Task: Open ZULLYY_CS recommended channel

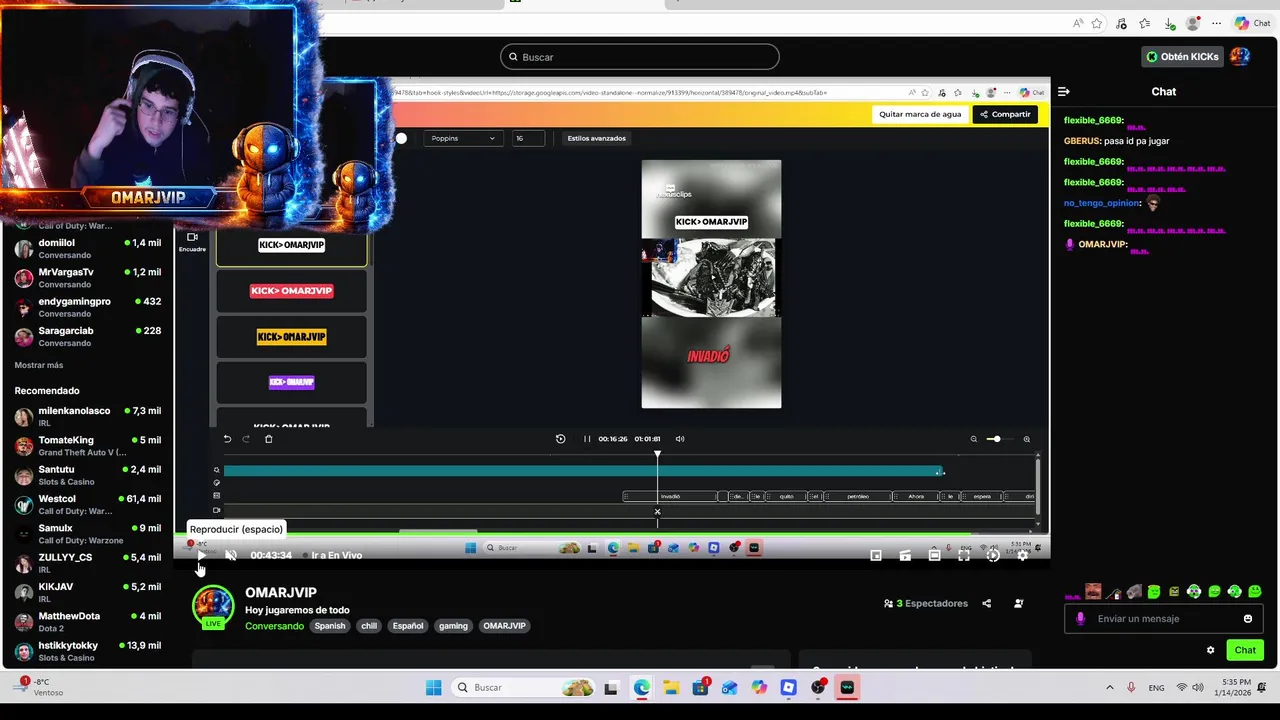Action: (88, 563)
